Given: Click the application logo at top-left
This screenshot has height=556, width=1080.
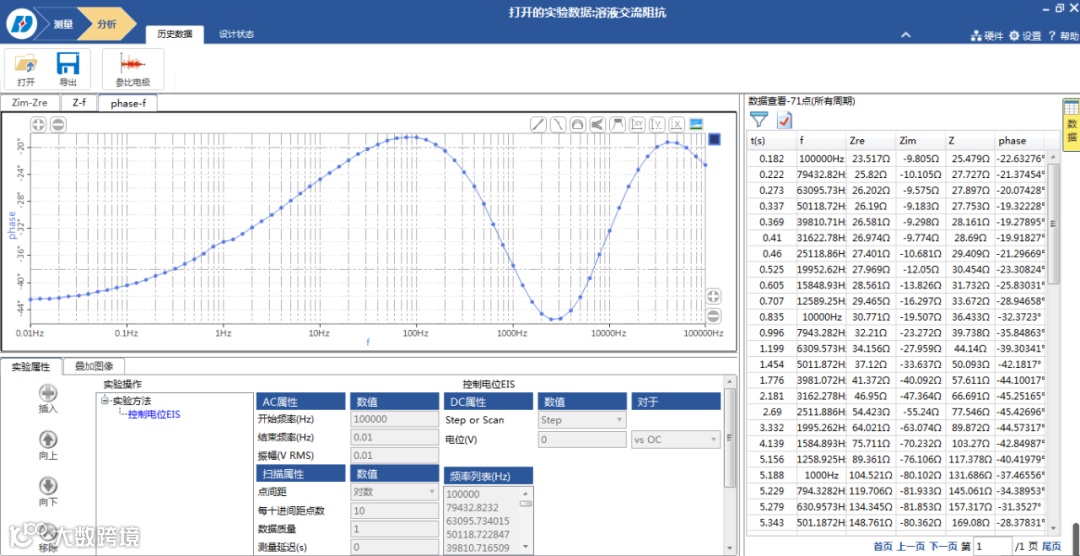Looking at the screenshot, I should pyautogui.click(x=20, y=24).
